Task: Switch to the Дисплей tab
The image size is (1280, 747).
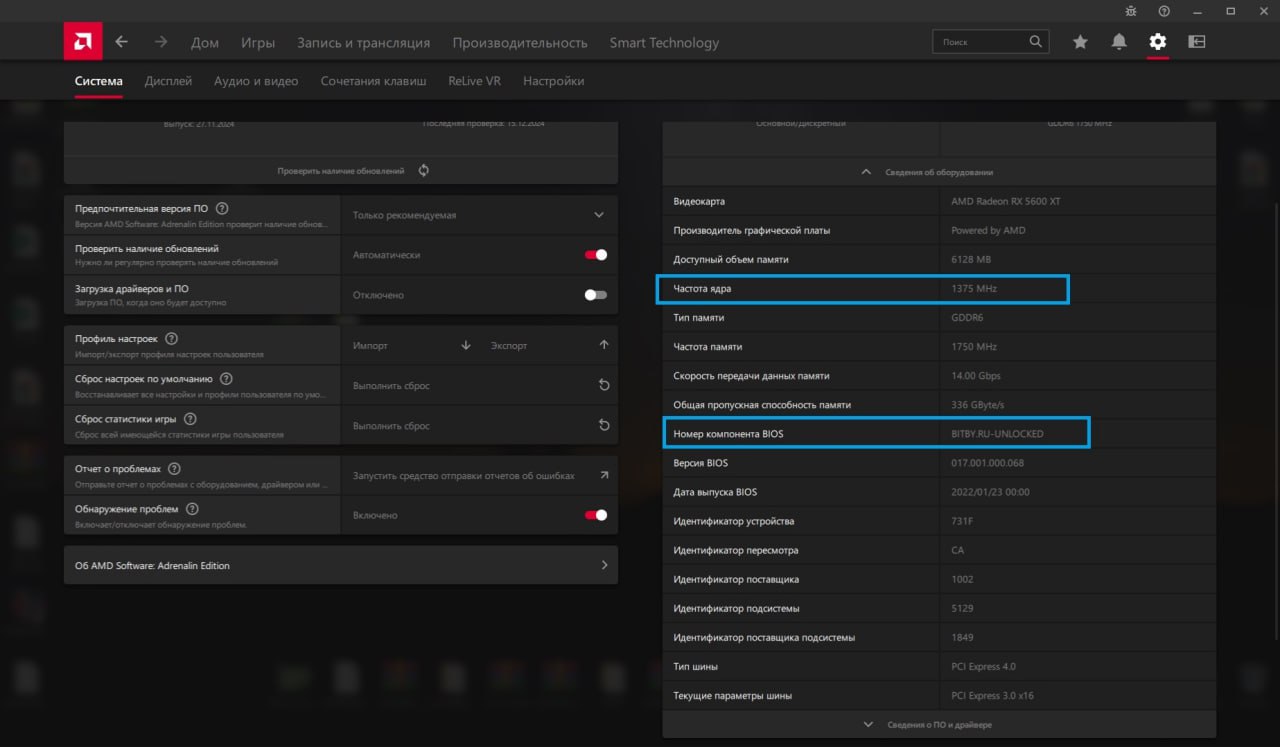Action: pyautogui.click(x=168, y=81)
